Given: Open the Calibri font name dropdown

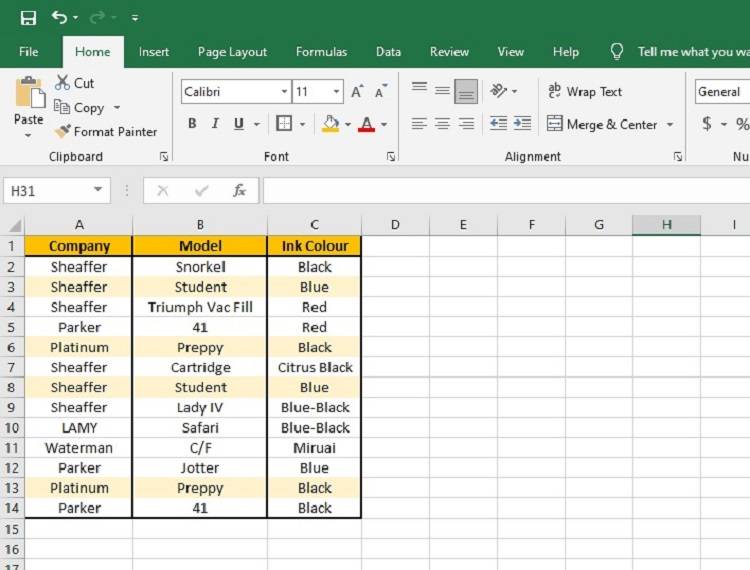Looking at the screenshot, I should coord(284,91).
